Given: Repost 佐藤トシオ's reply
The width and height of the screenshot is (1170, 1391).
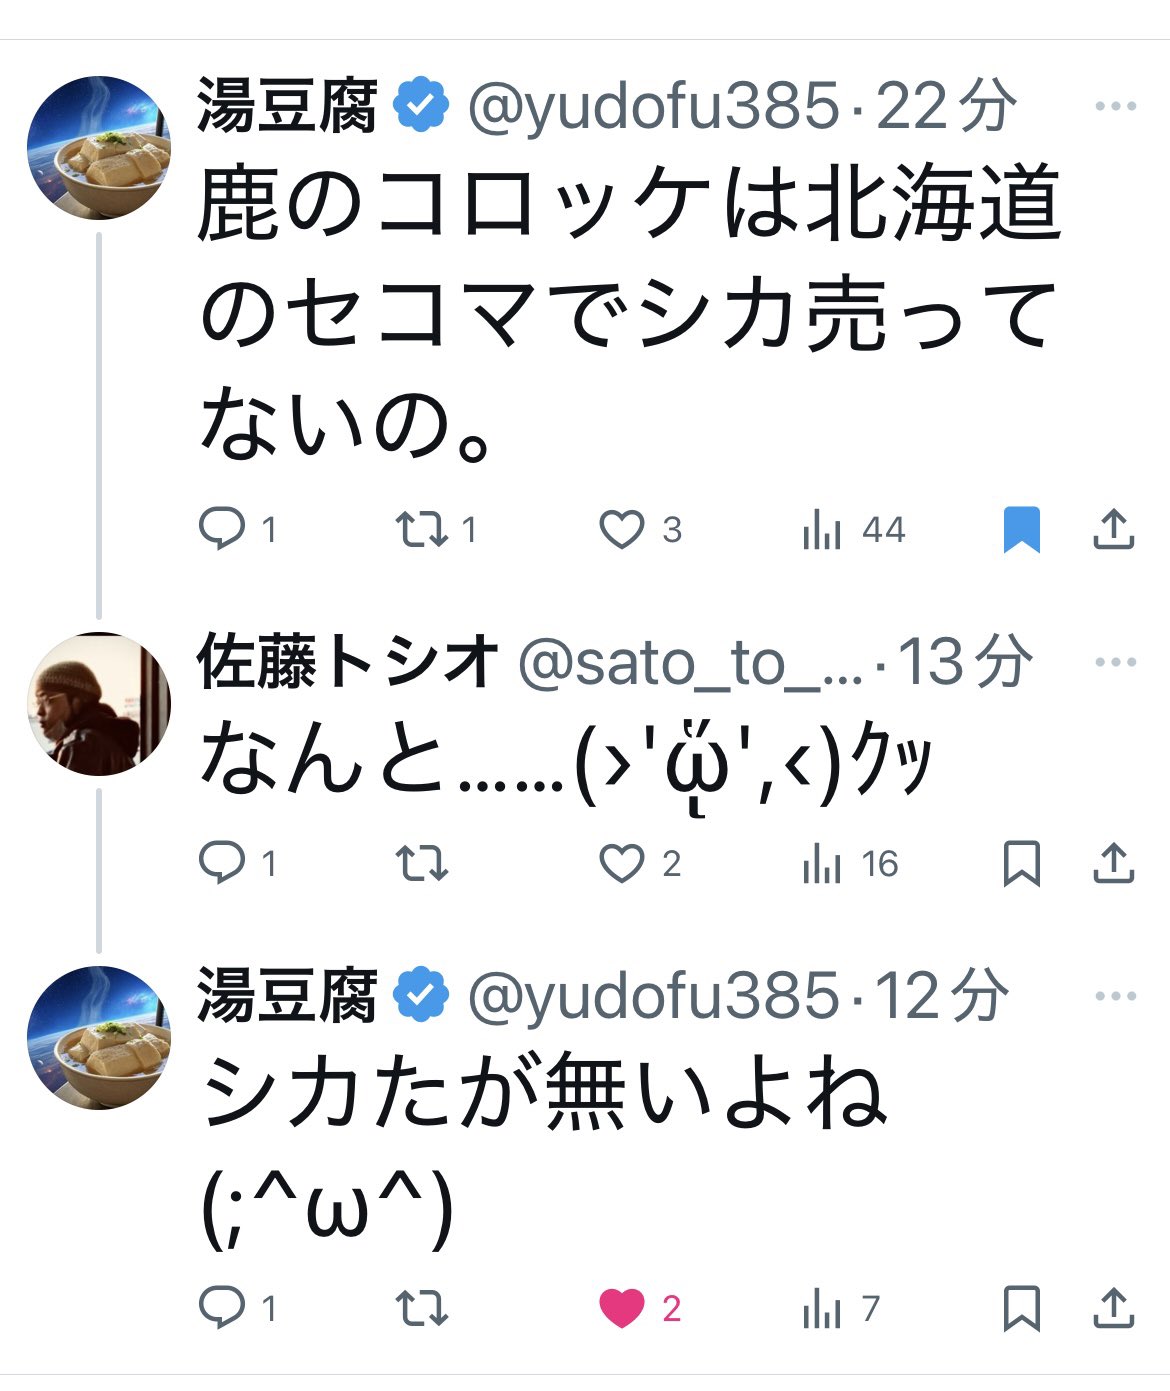Looking at the screenshot, I should tap(421, 863).
